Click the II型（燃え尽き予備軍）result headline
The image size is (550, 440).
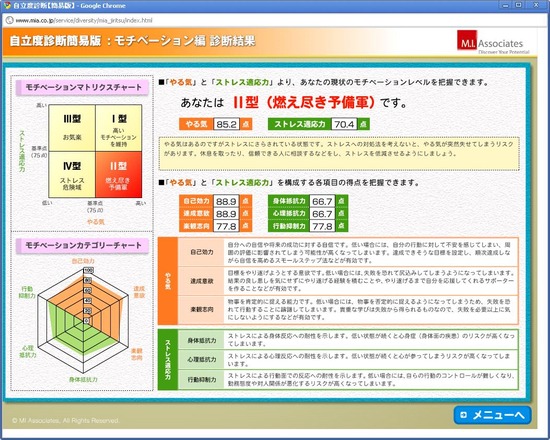[304, 102]
